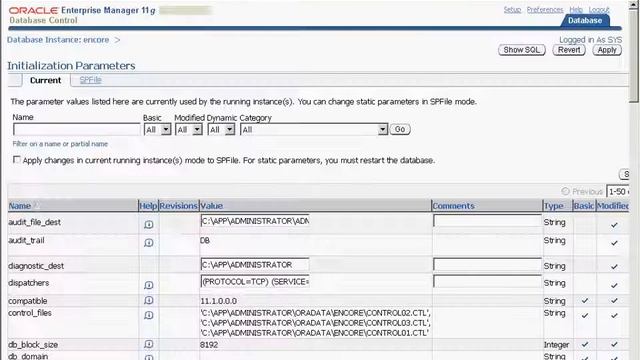Click the dispatchers parameter name
Image resolution: width=640 pixels, height=360 pixels.
click(x=29, y=283)
